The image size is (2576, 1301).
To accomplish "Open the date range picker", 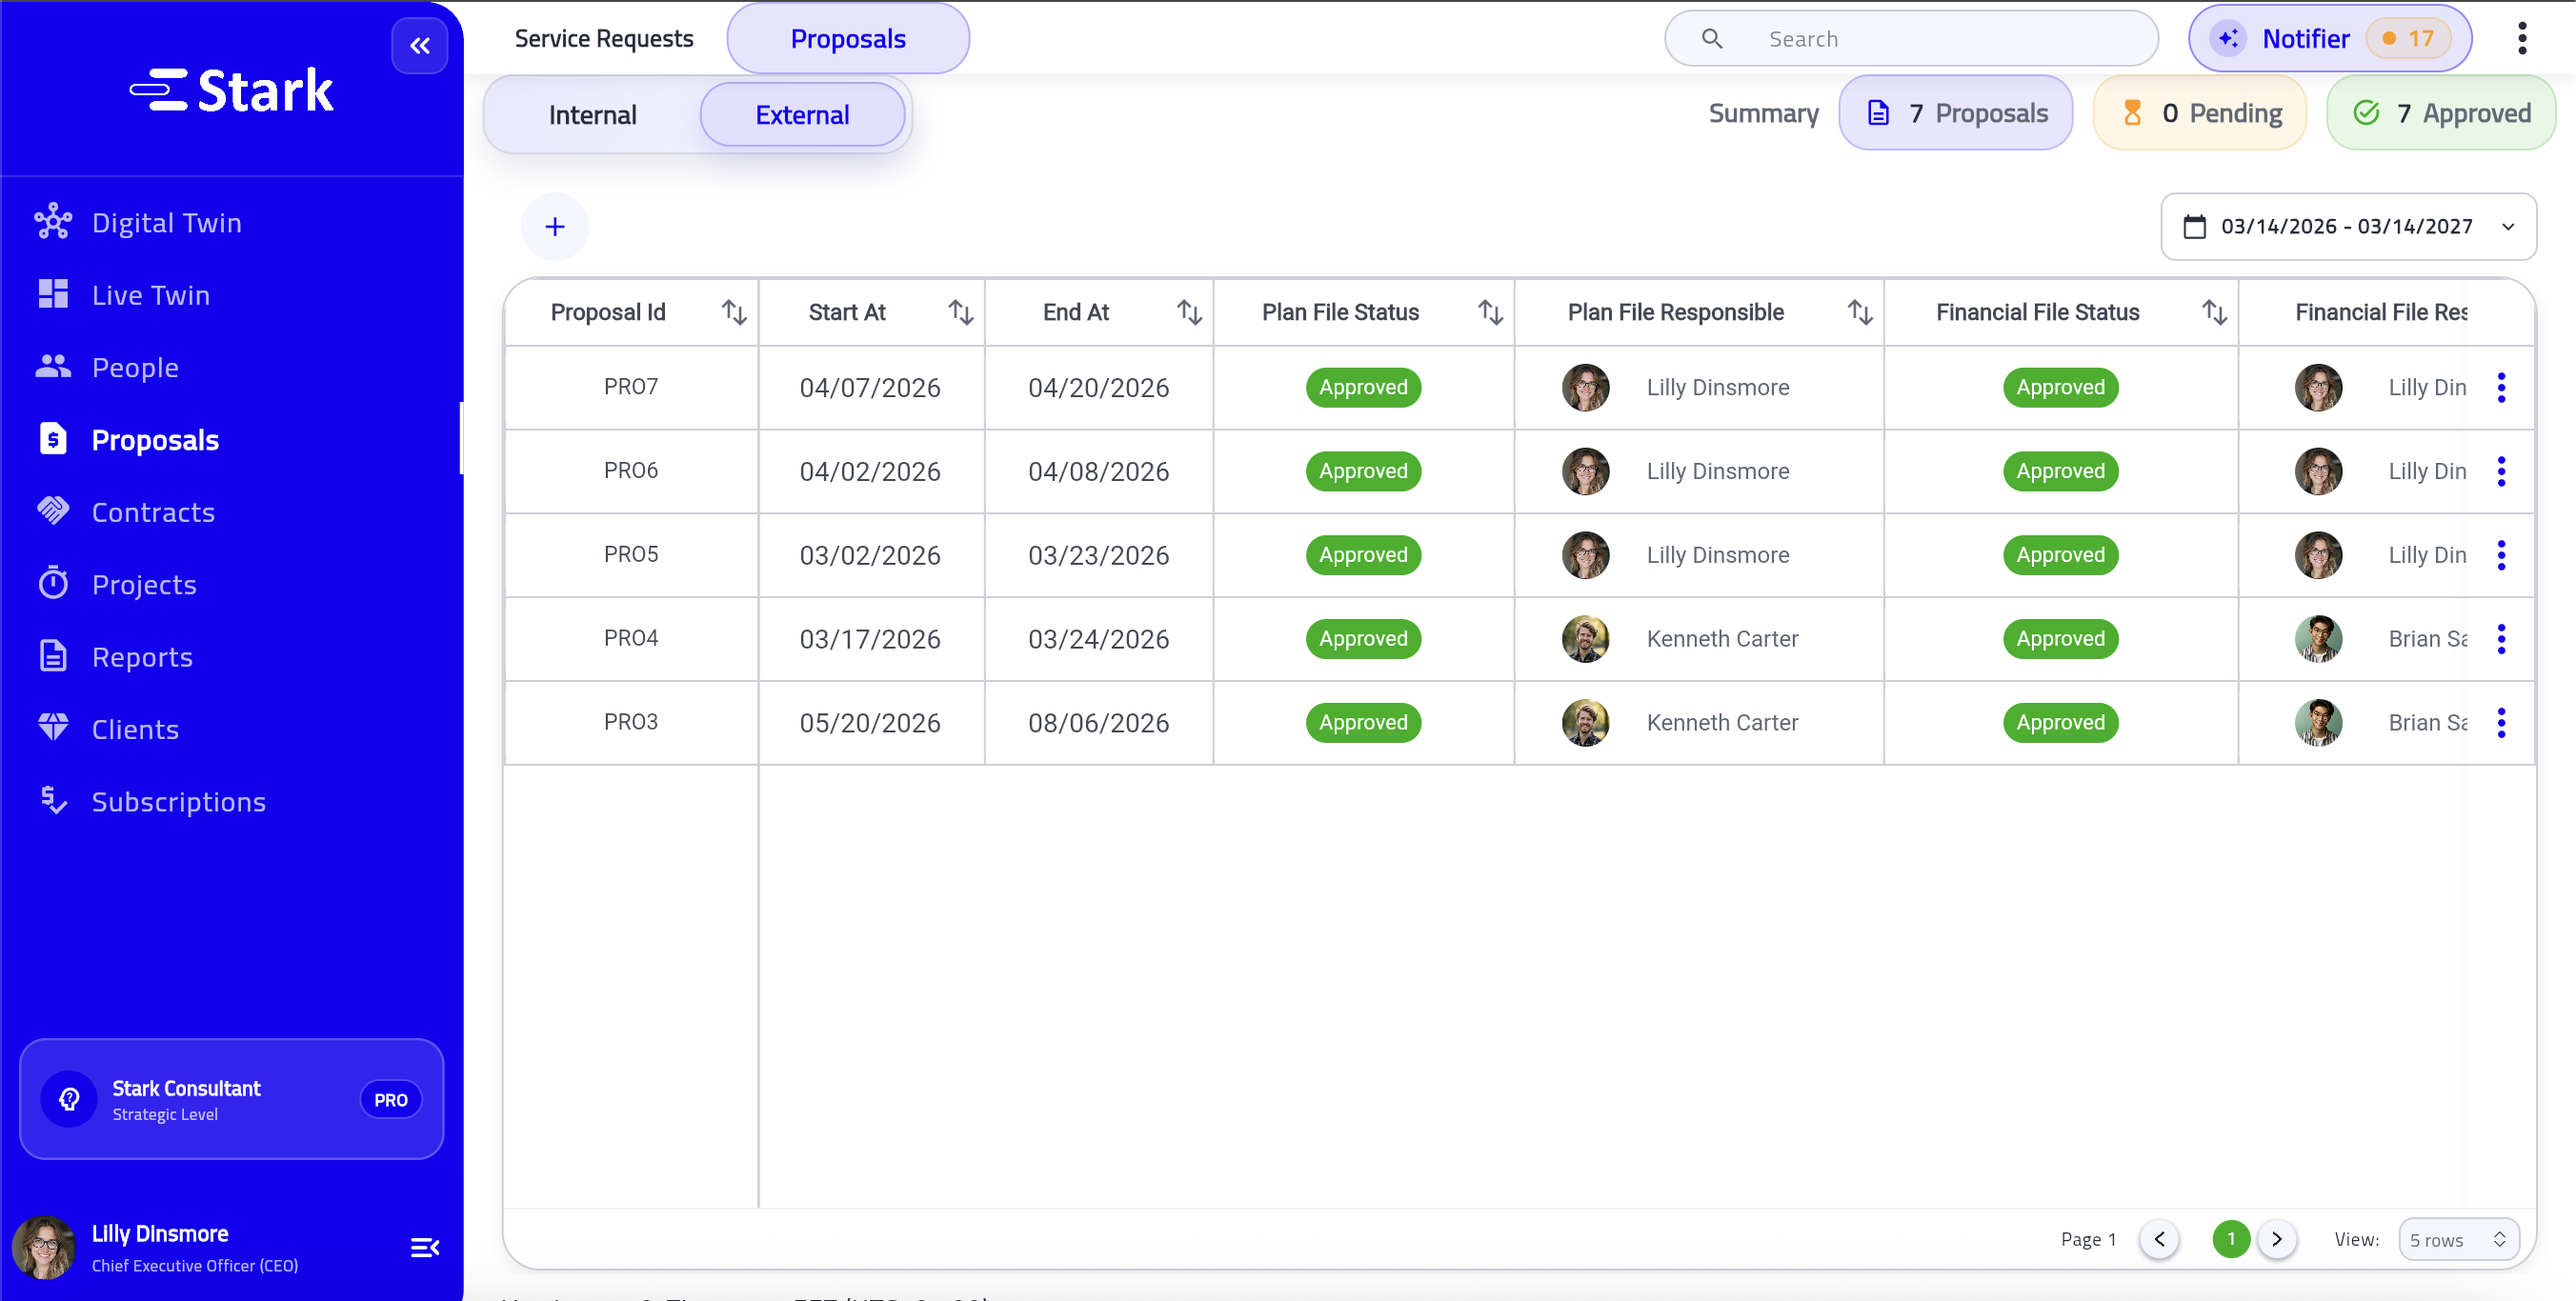I will (x=2348, y=226).
